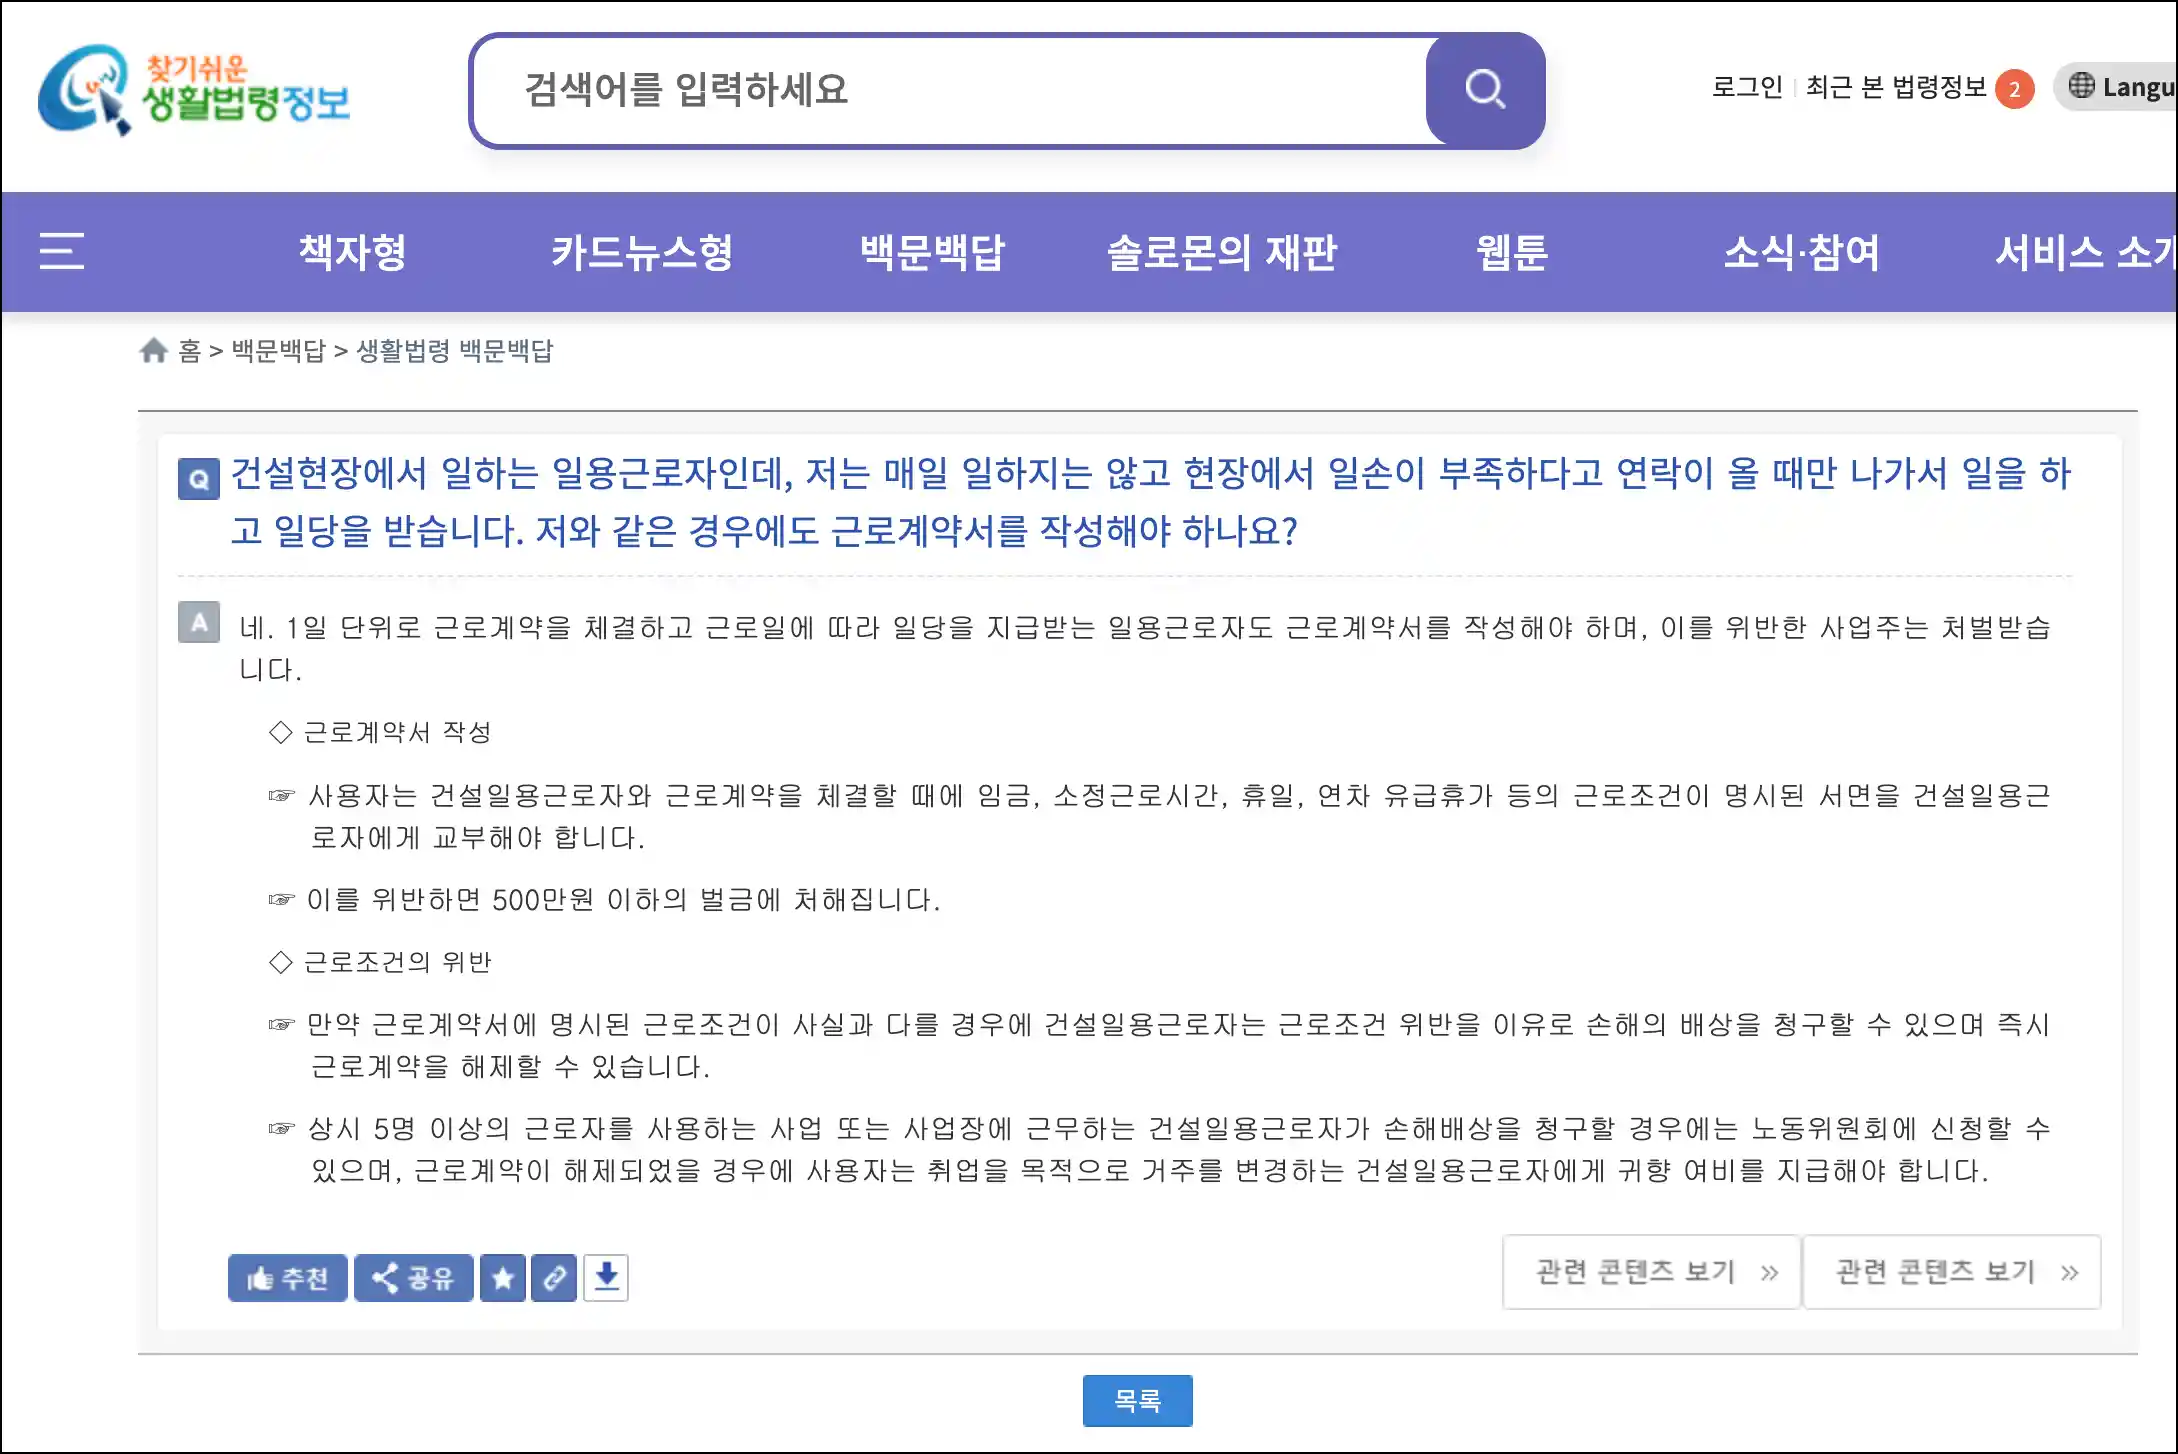Screen dimensions: 2178x1454
Task: Click the first 관련 콘텐츠 보기 button
Action: click(x=1652, y=1272)
